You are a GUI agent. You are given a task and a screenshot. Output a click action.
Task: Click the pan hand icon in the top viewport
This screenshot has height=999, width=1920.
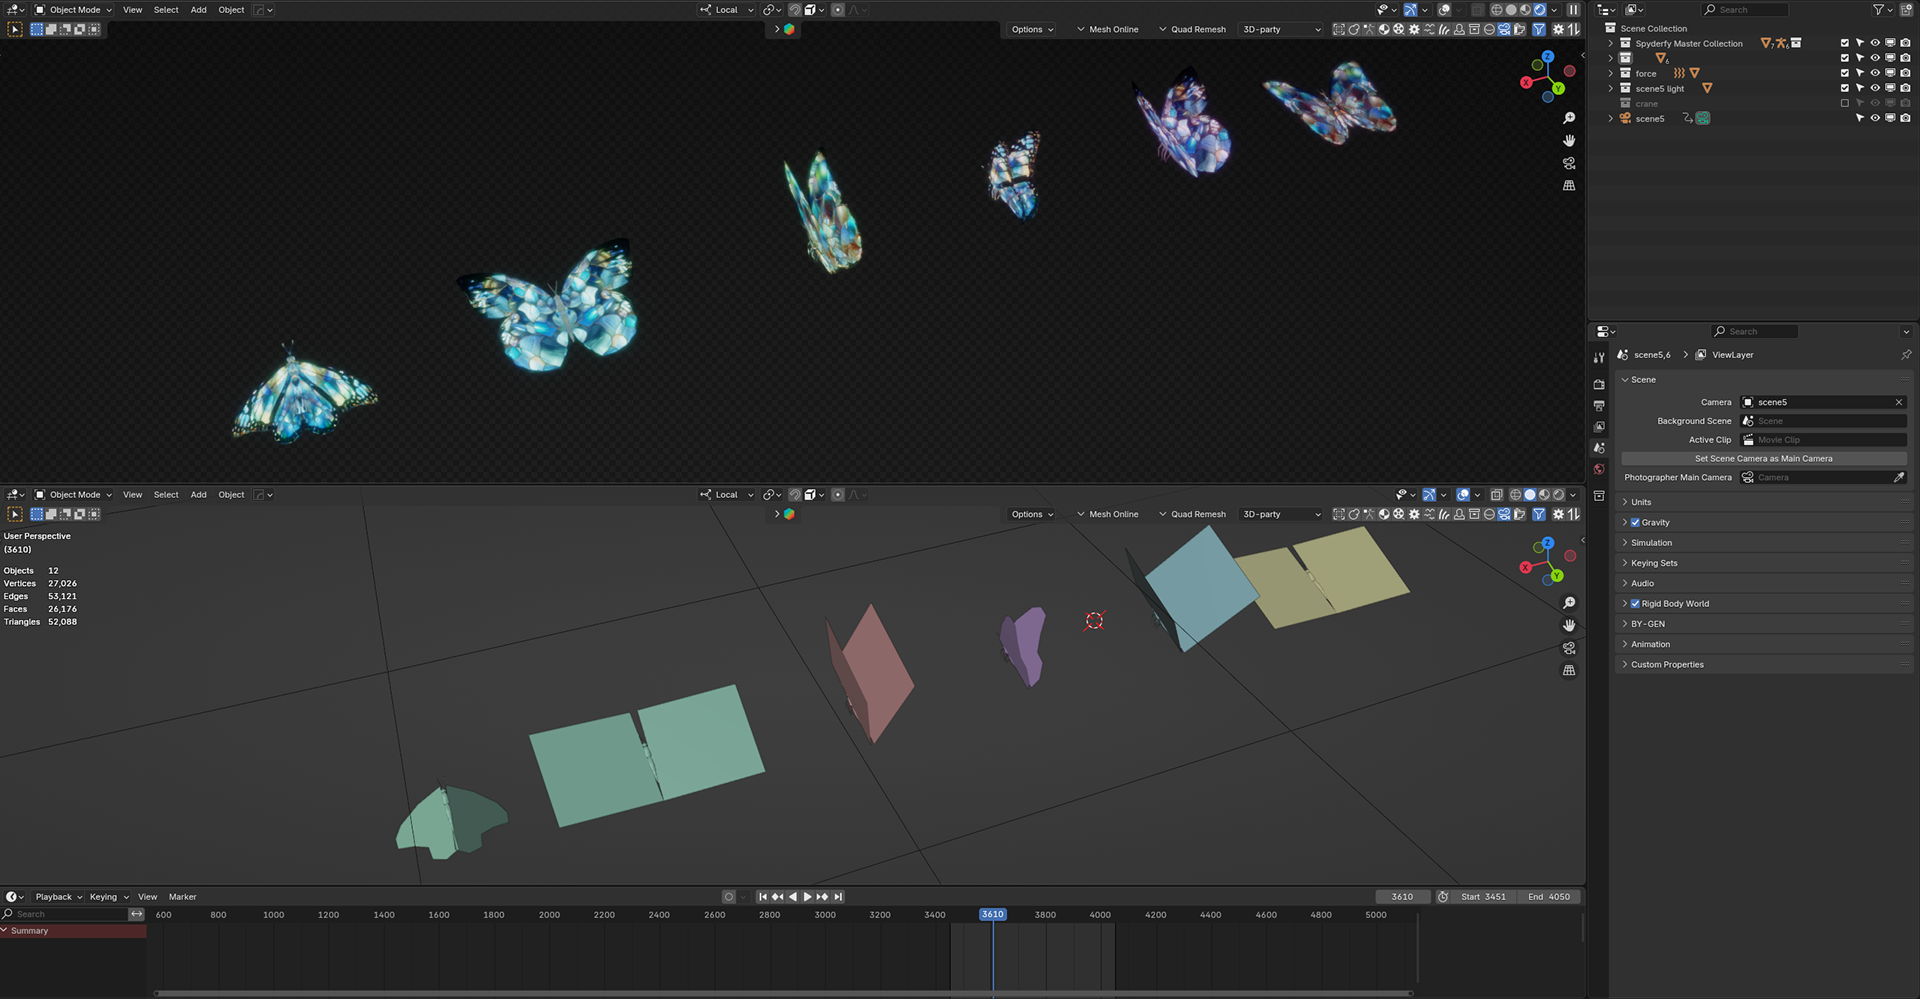point(1569,141)
